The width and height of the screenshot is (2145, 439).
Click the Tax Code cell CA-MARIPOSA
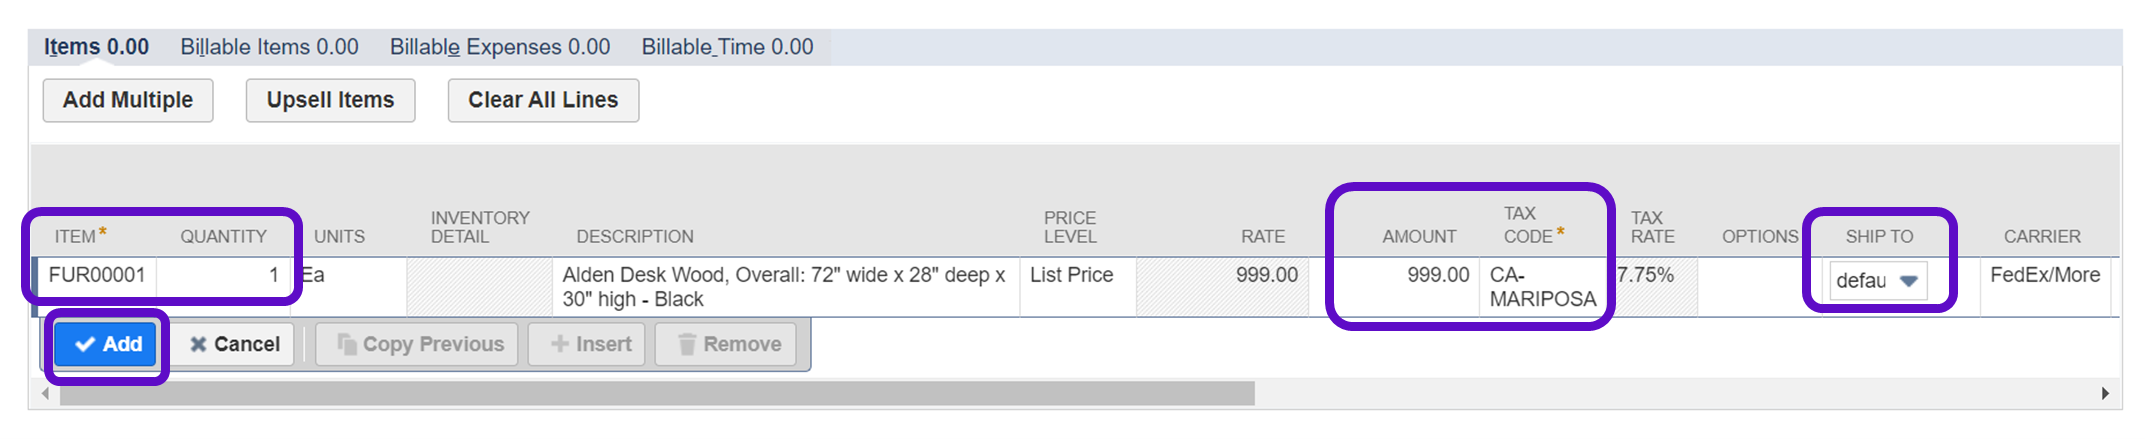1541,287
